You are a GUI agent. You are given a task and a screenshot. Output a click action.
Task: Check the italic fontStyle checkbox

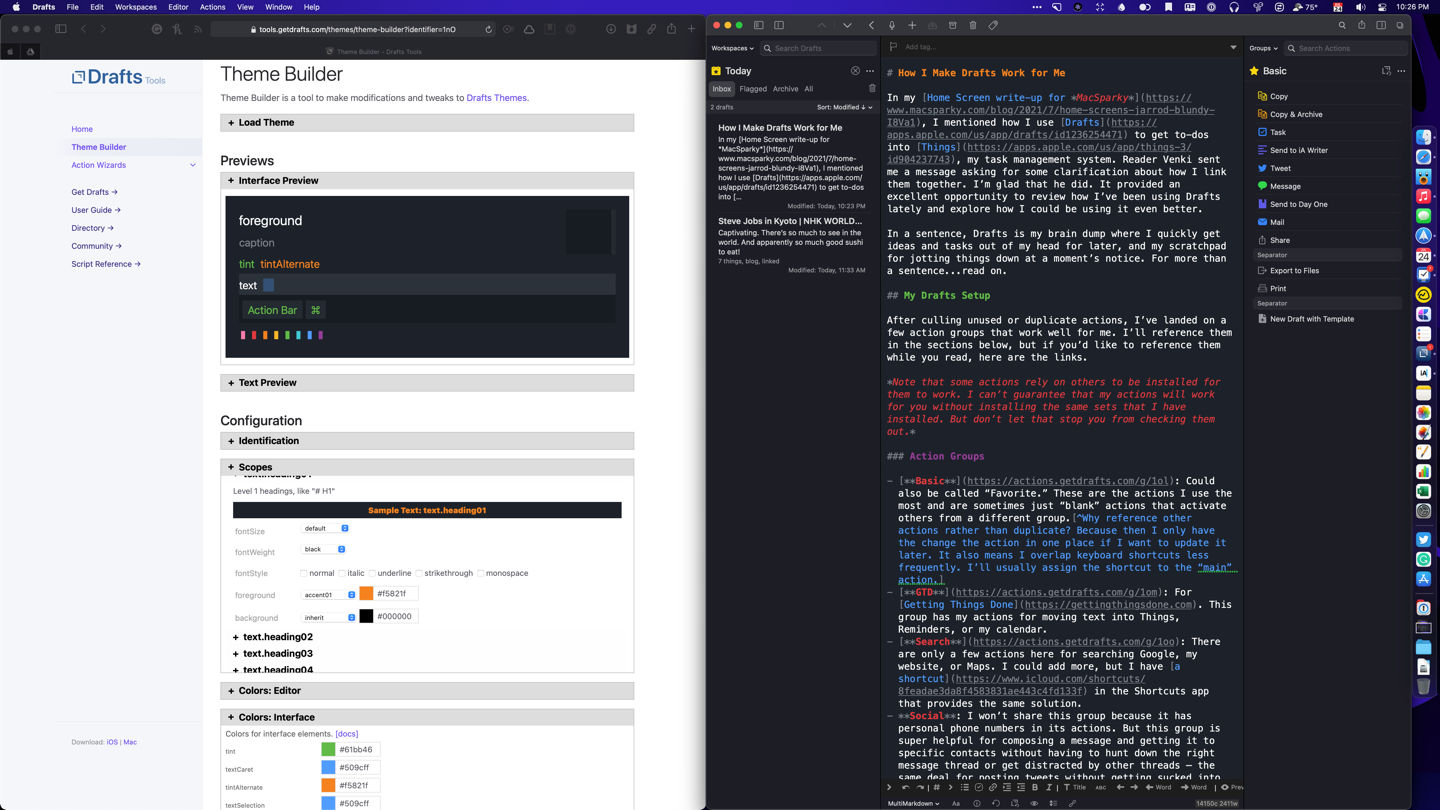coord(342,573)
